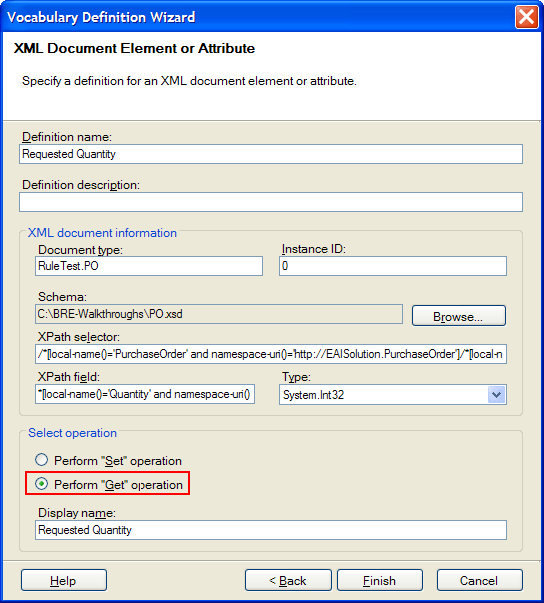This screenshot has height=603, width=544.
Task: Close the Vocabulary Definition Wizard window
Action: (x=526, y=17)
